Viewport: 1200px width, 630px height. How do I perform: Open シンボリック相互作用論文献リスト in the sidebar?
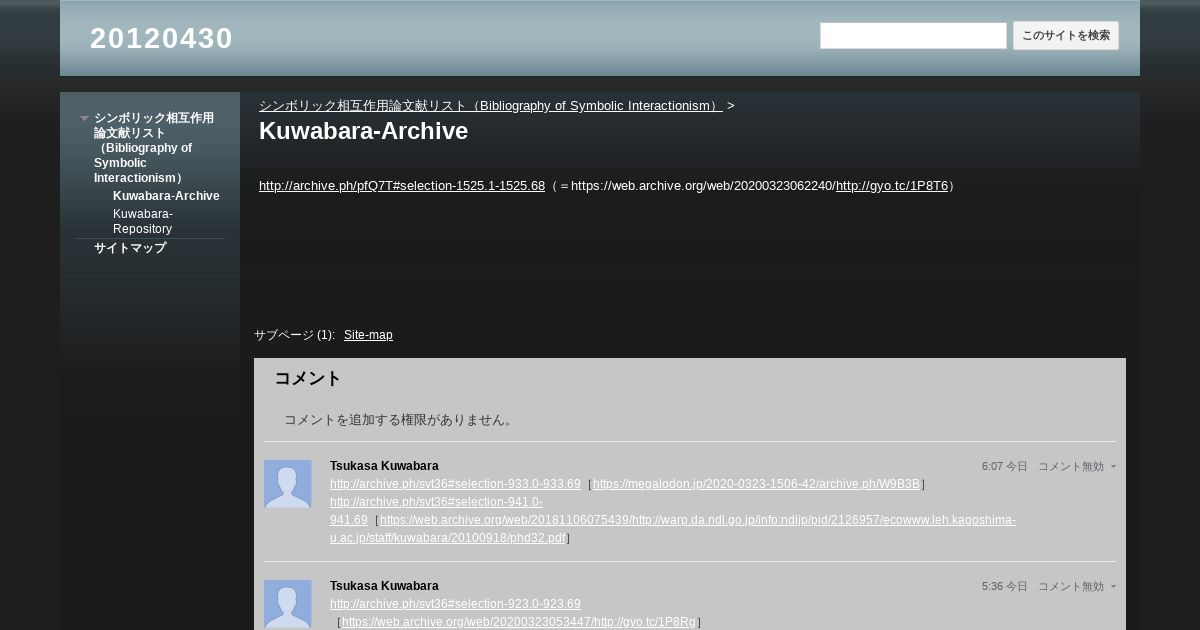click(154, 147)
